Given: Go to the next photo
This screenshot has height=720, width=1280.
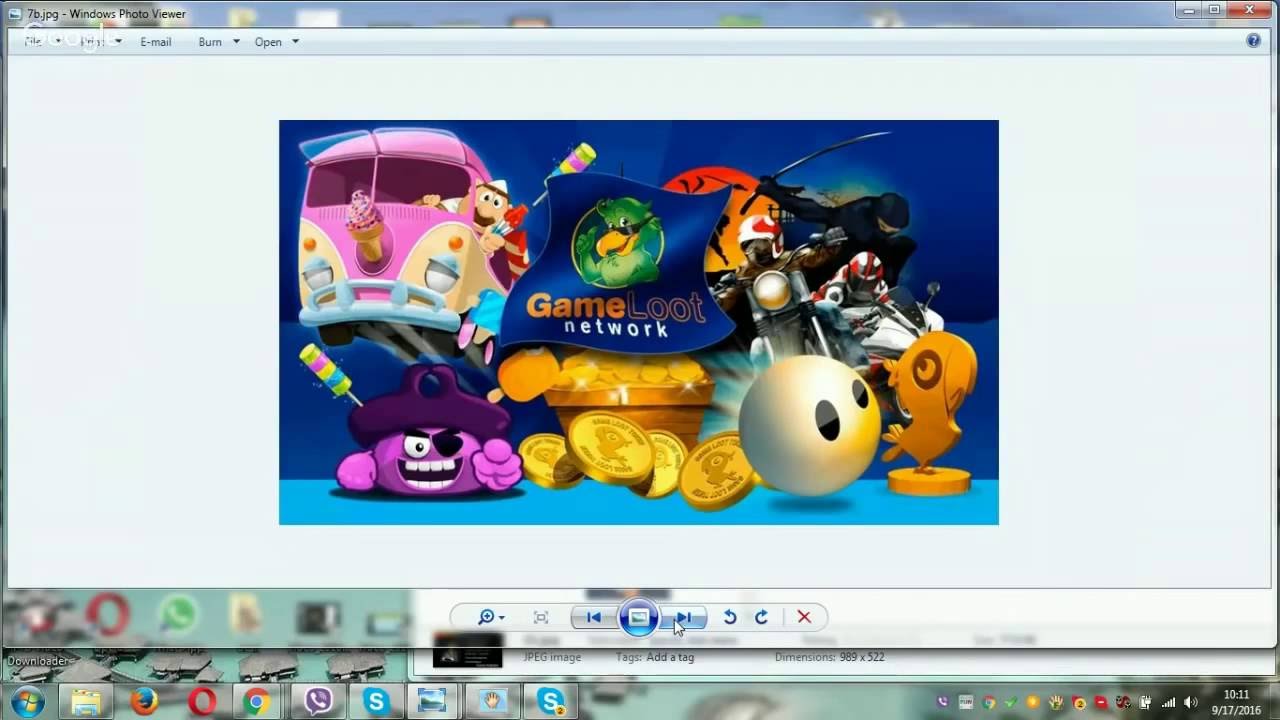Looking at the screenshot, I should [684, 617].
